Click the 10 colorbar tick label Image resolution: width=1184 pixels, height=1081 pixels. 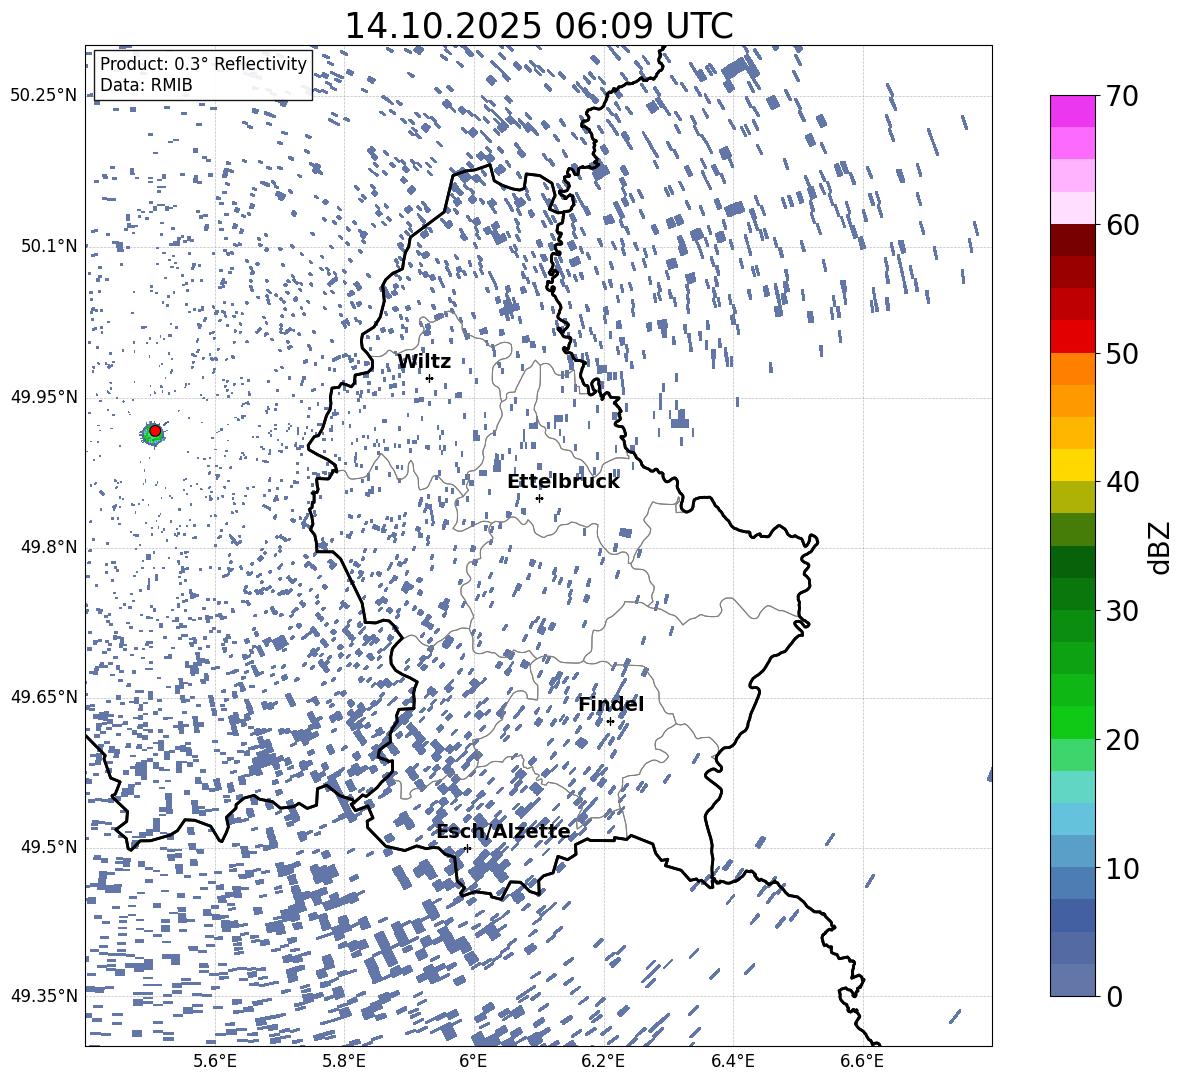tap(1122, 868)
